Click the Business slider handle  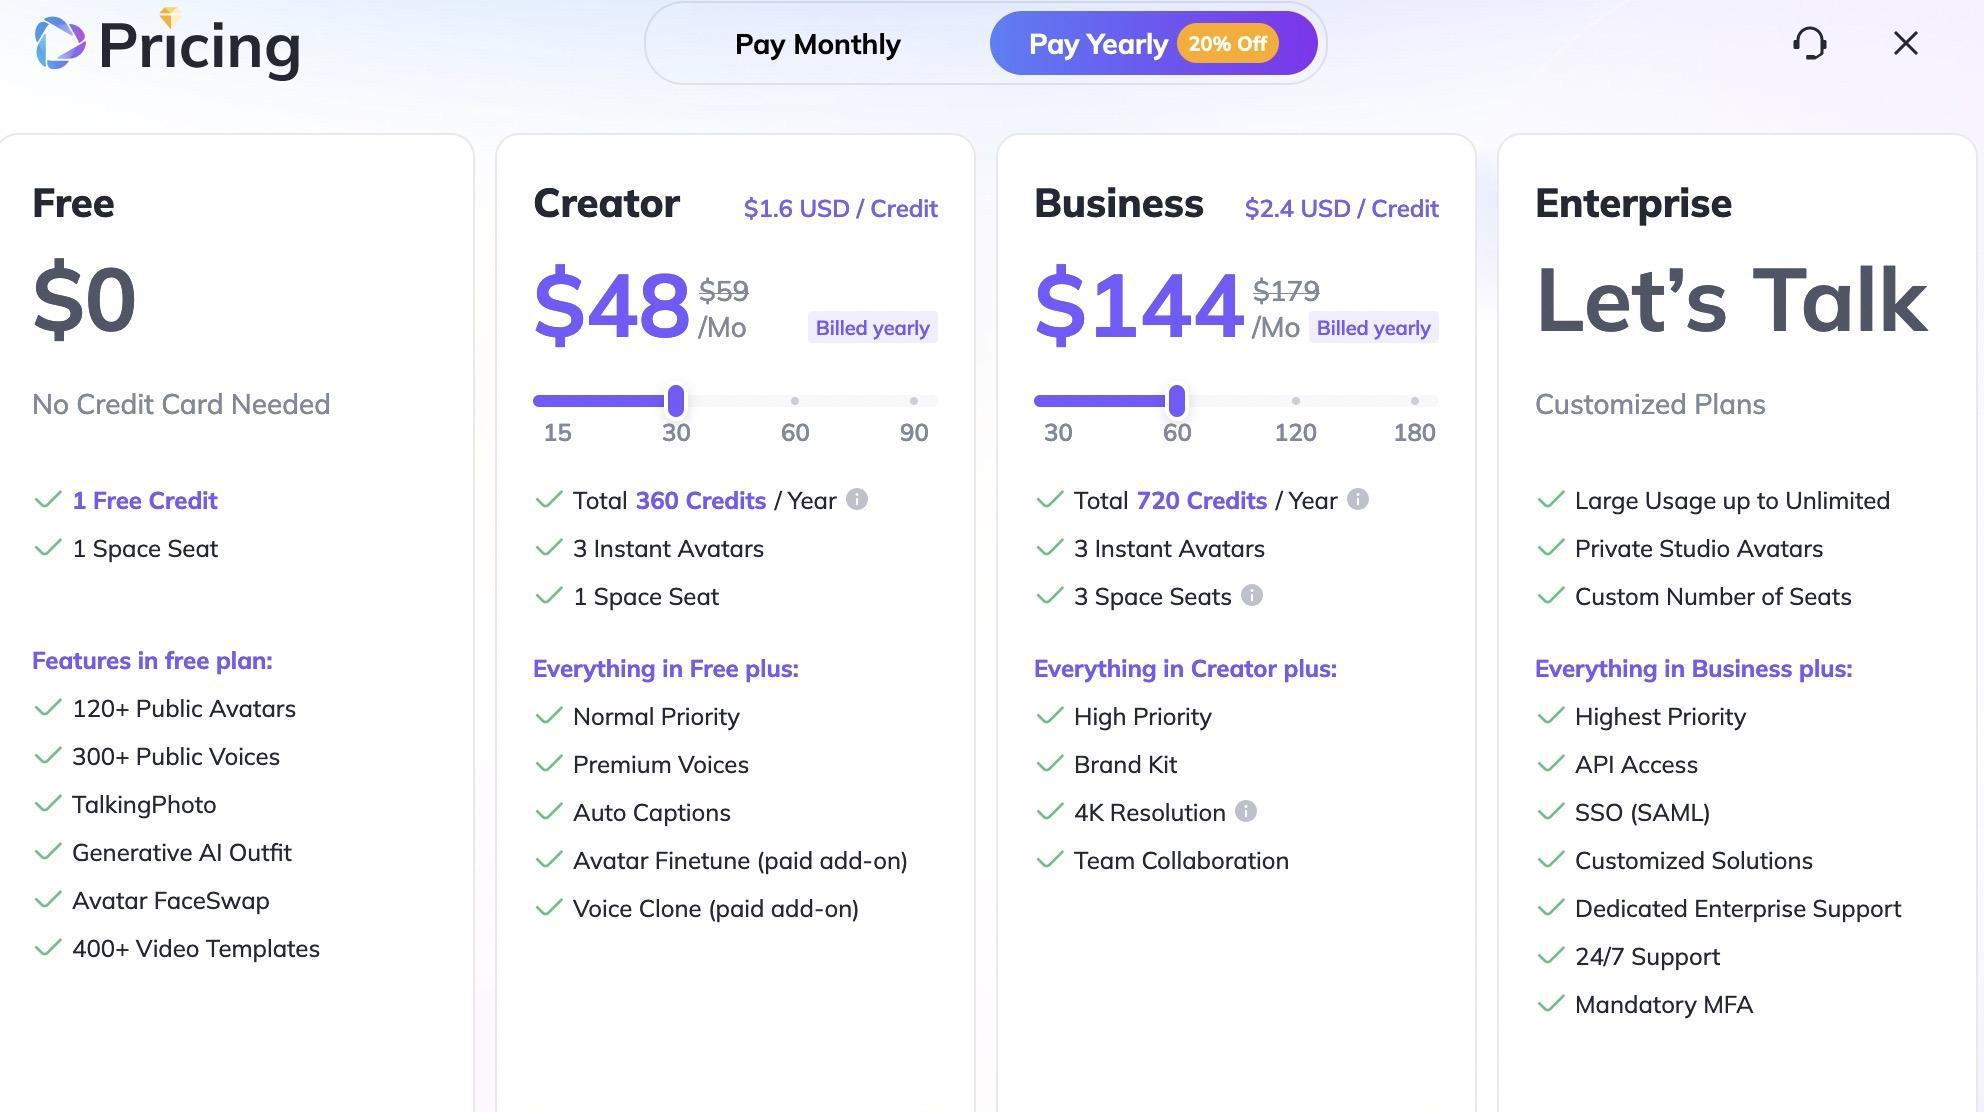point(1177,401)
